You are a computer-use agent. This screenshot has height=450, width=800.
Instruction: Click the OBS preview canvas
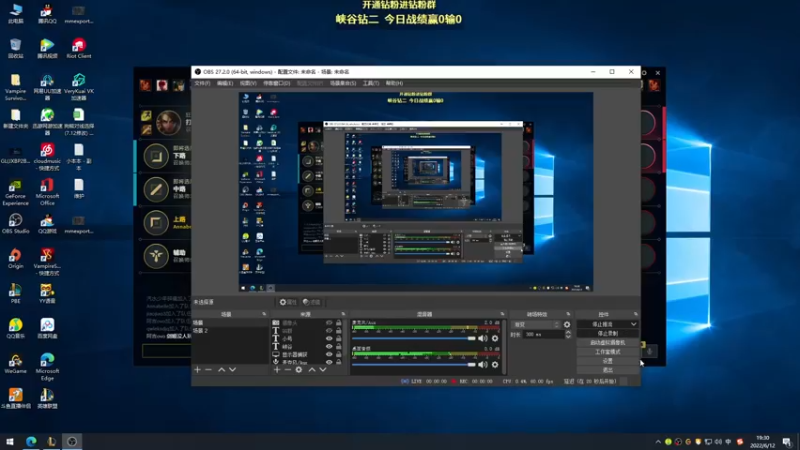click(x=416, y=192)
